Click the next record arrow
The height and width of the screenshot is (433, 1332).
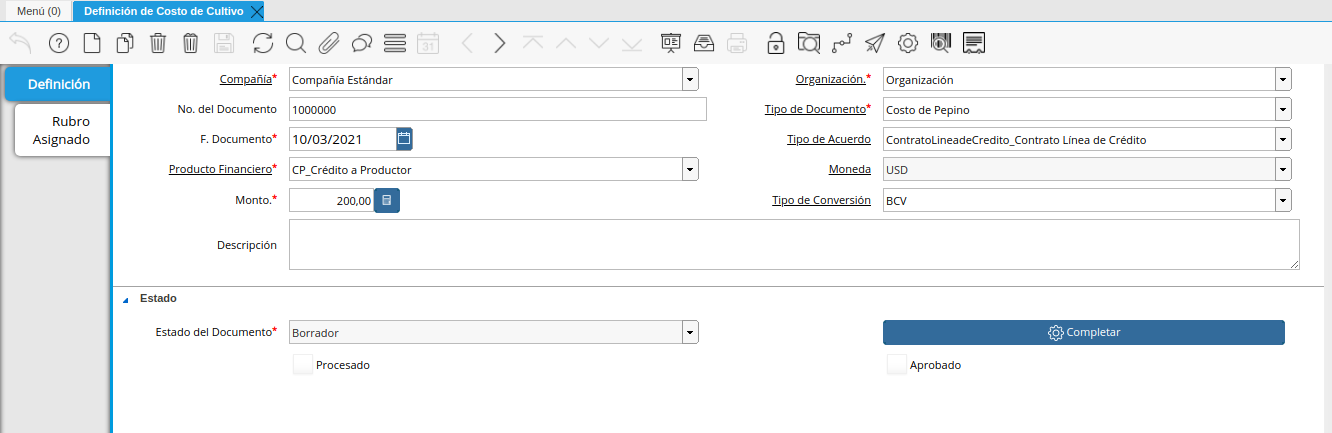[x=500, y=43]
